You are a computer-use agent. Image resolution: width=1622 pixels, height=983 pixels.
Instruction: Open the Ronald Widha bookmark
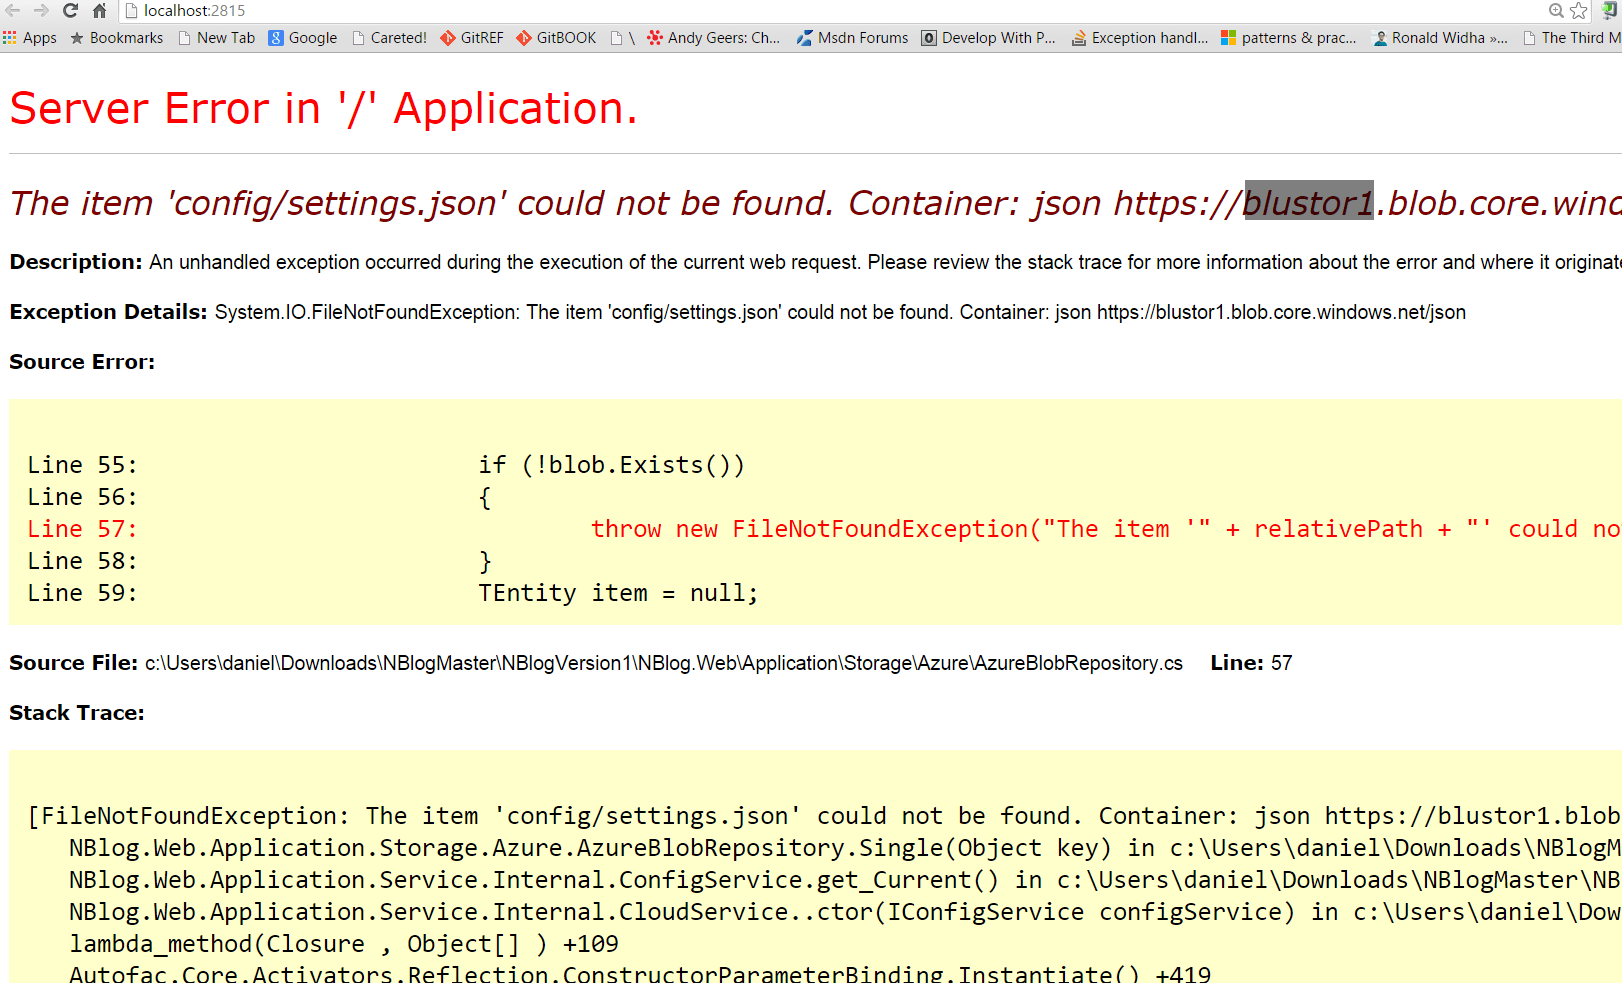pos(1440,38)
